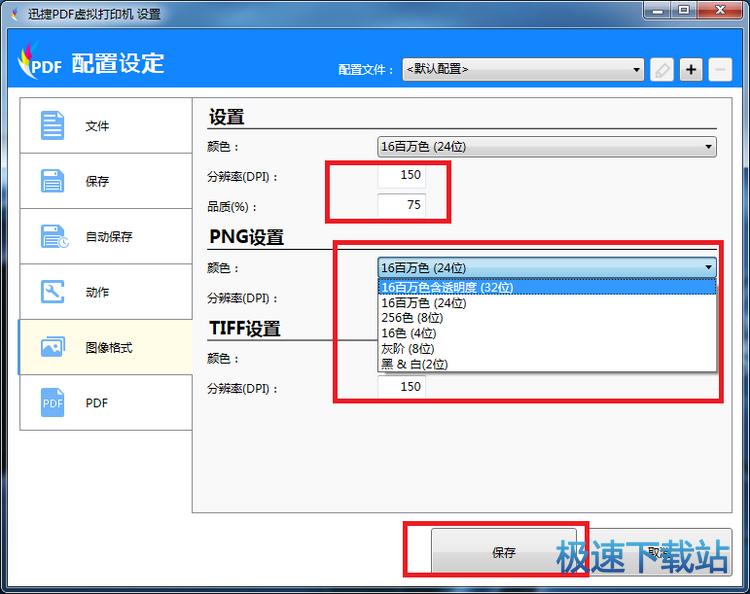Click the 设置 分辨率(DPI) field with 150
This screenshot has width=750, height=594.
(x=401, y=176)
